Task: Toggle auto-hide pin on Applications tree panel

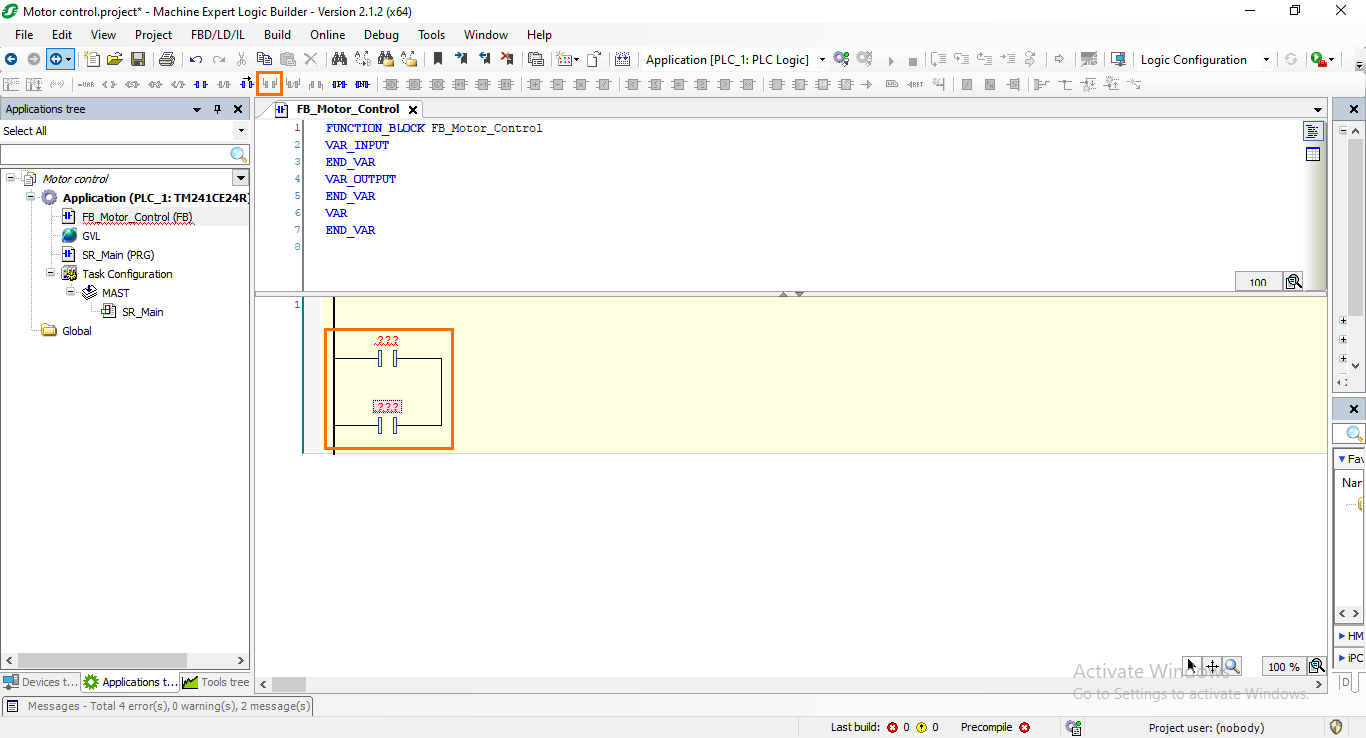Action: pos(217,109)
